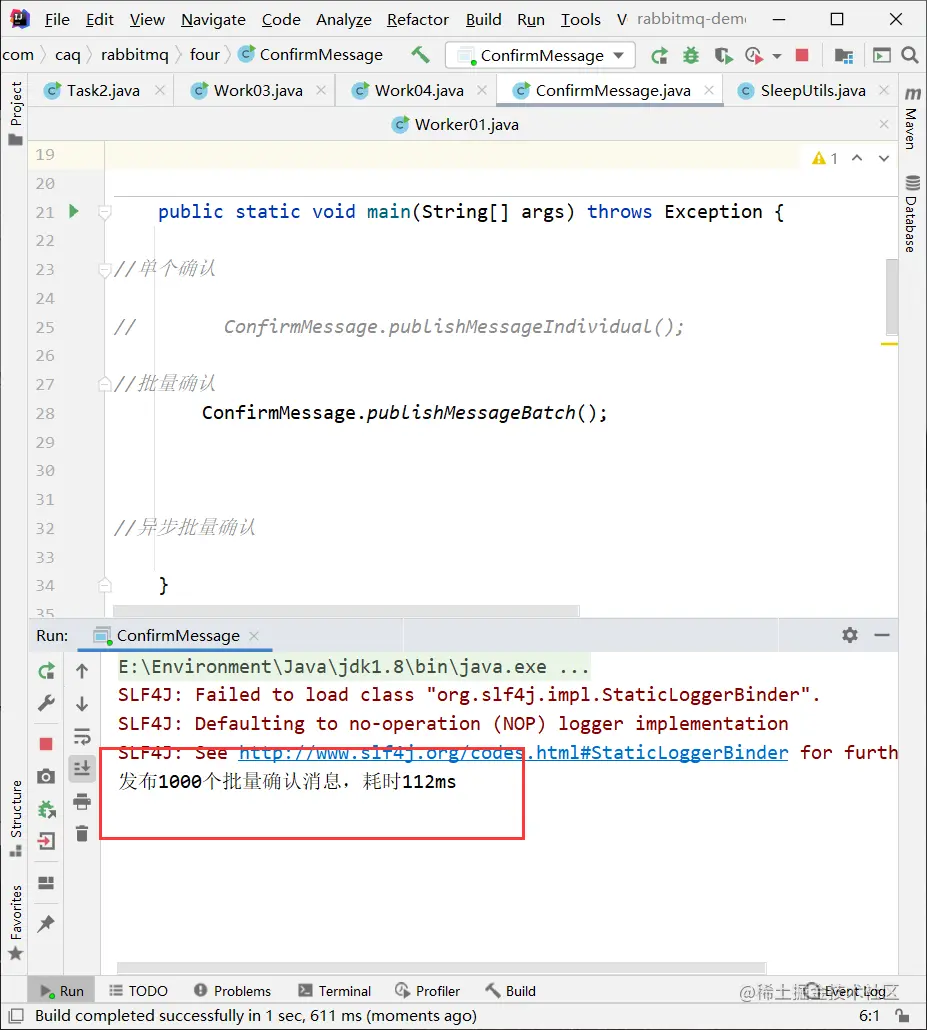Screen dimensions: 927x1030
Task: Click the Restore Layout icon in Run panel
Action: pyautogui.click(x=46, y=882)
